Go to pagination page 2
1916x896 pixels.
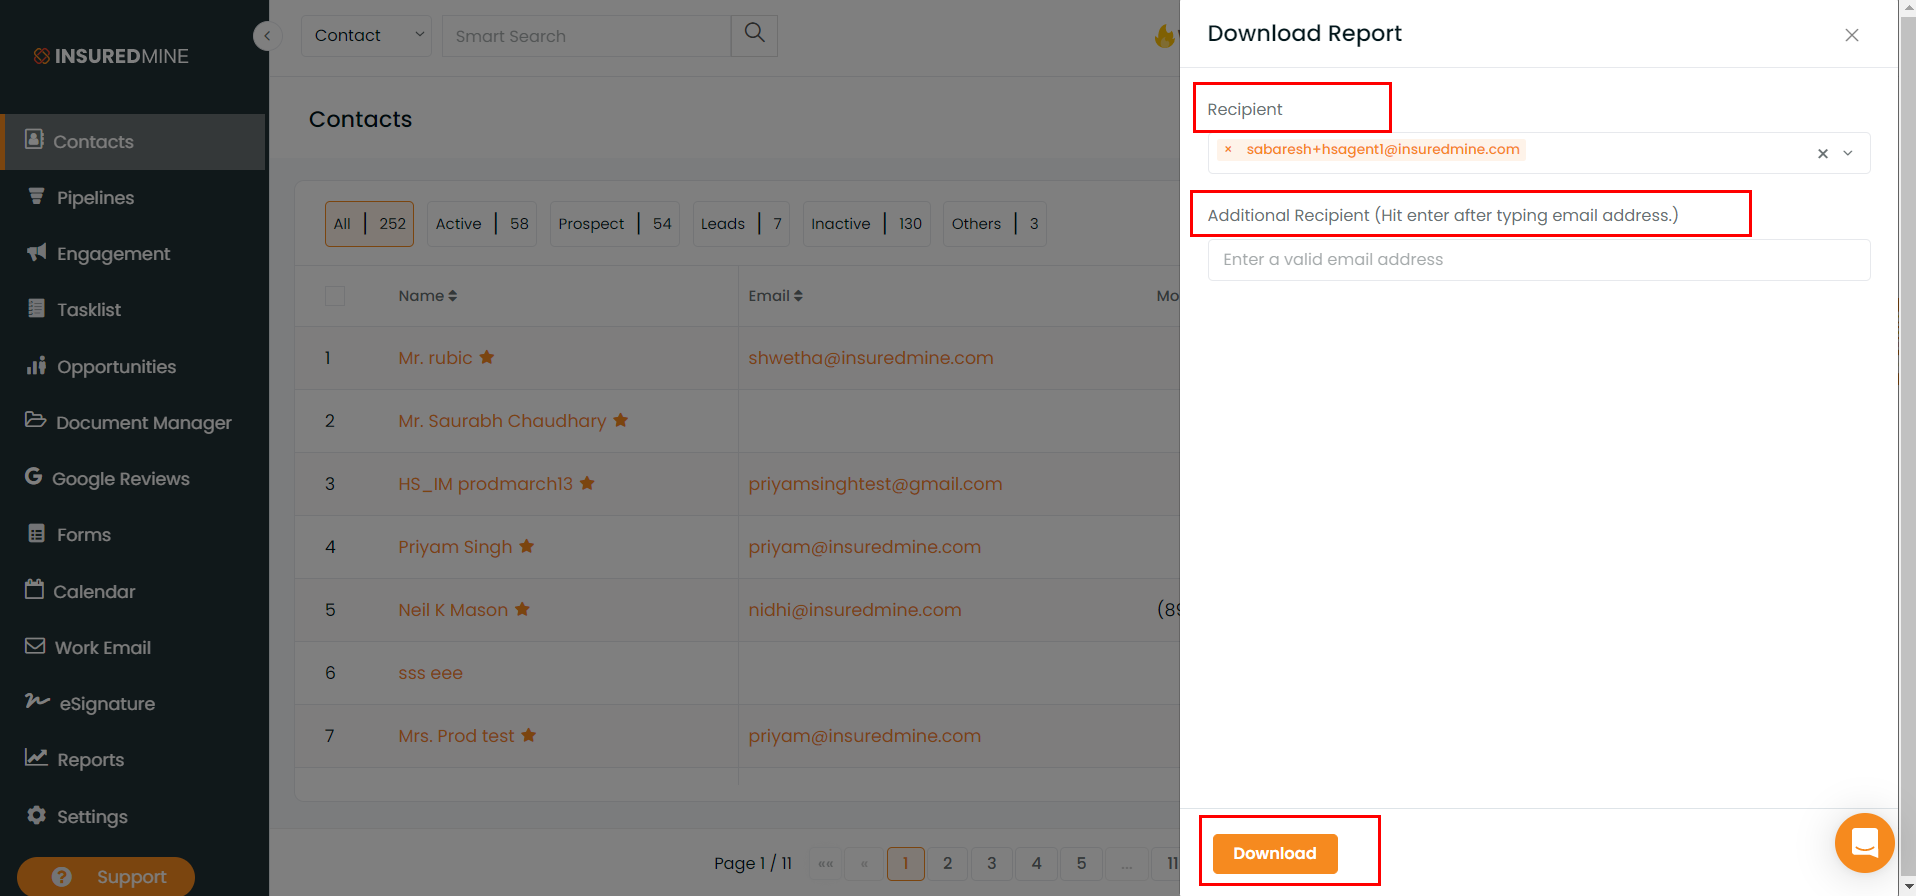(948, 863)
